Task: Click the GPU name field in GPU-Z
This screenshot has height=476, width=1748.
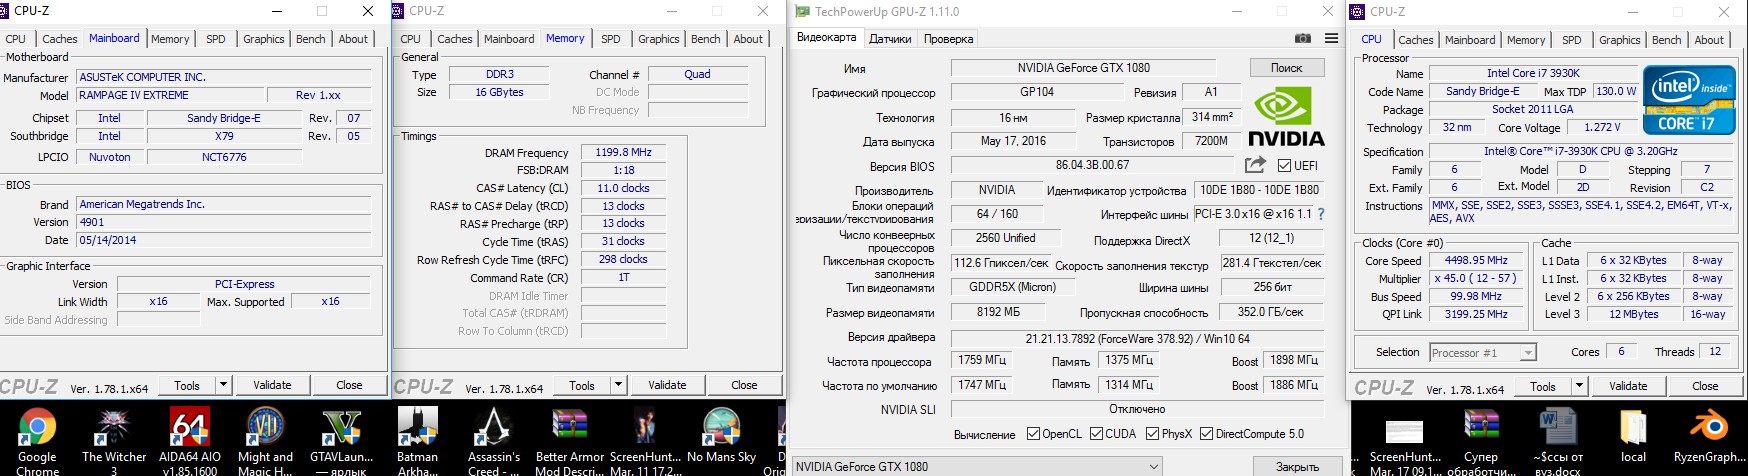Action: [1083, 68]
